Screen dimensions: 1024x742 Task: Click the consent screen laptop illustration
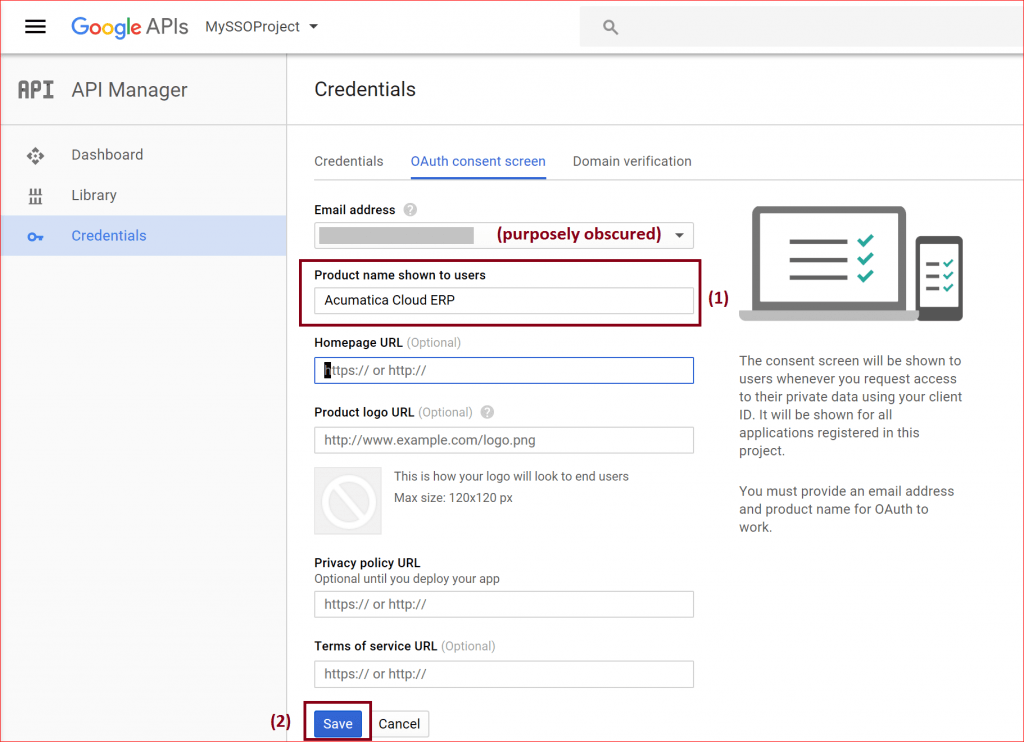click(850, 263)
